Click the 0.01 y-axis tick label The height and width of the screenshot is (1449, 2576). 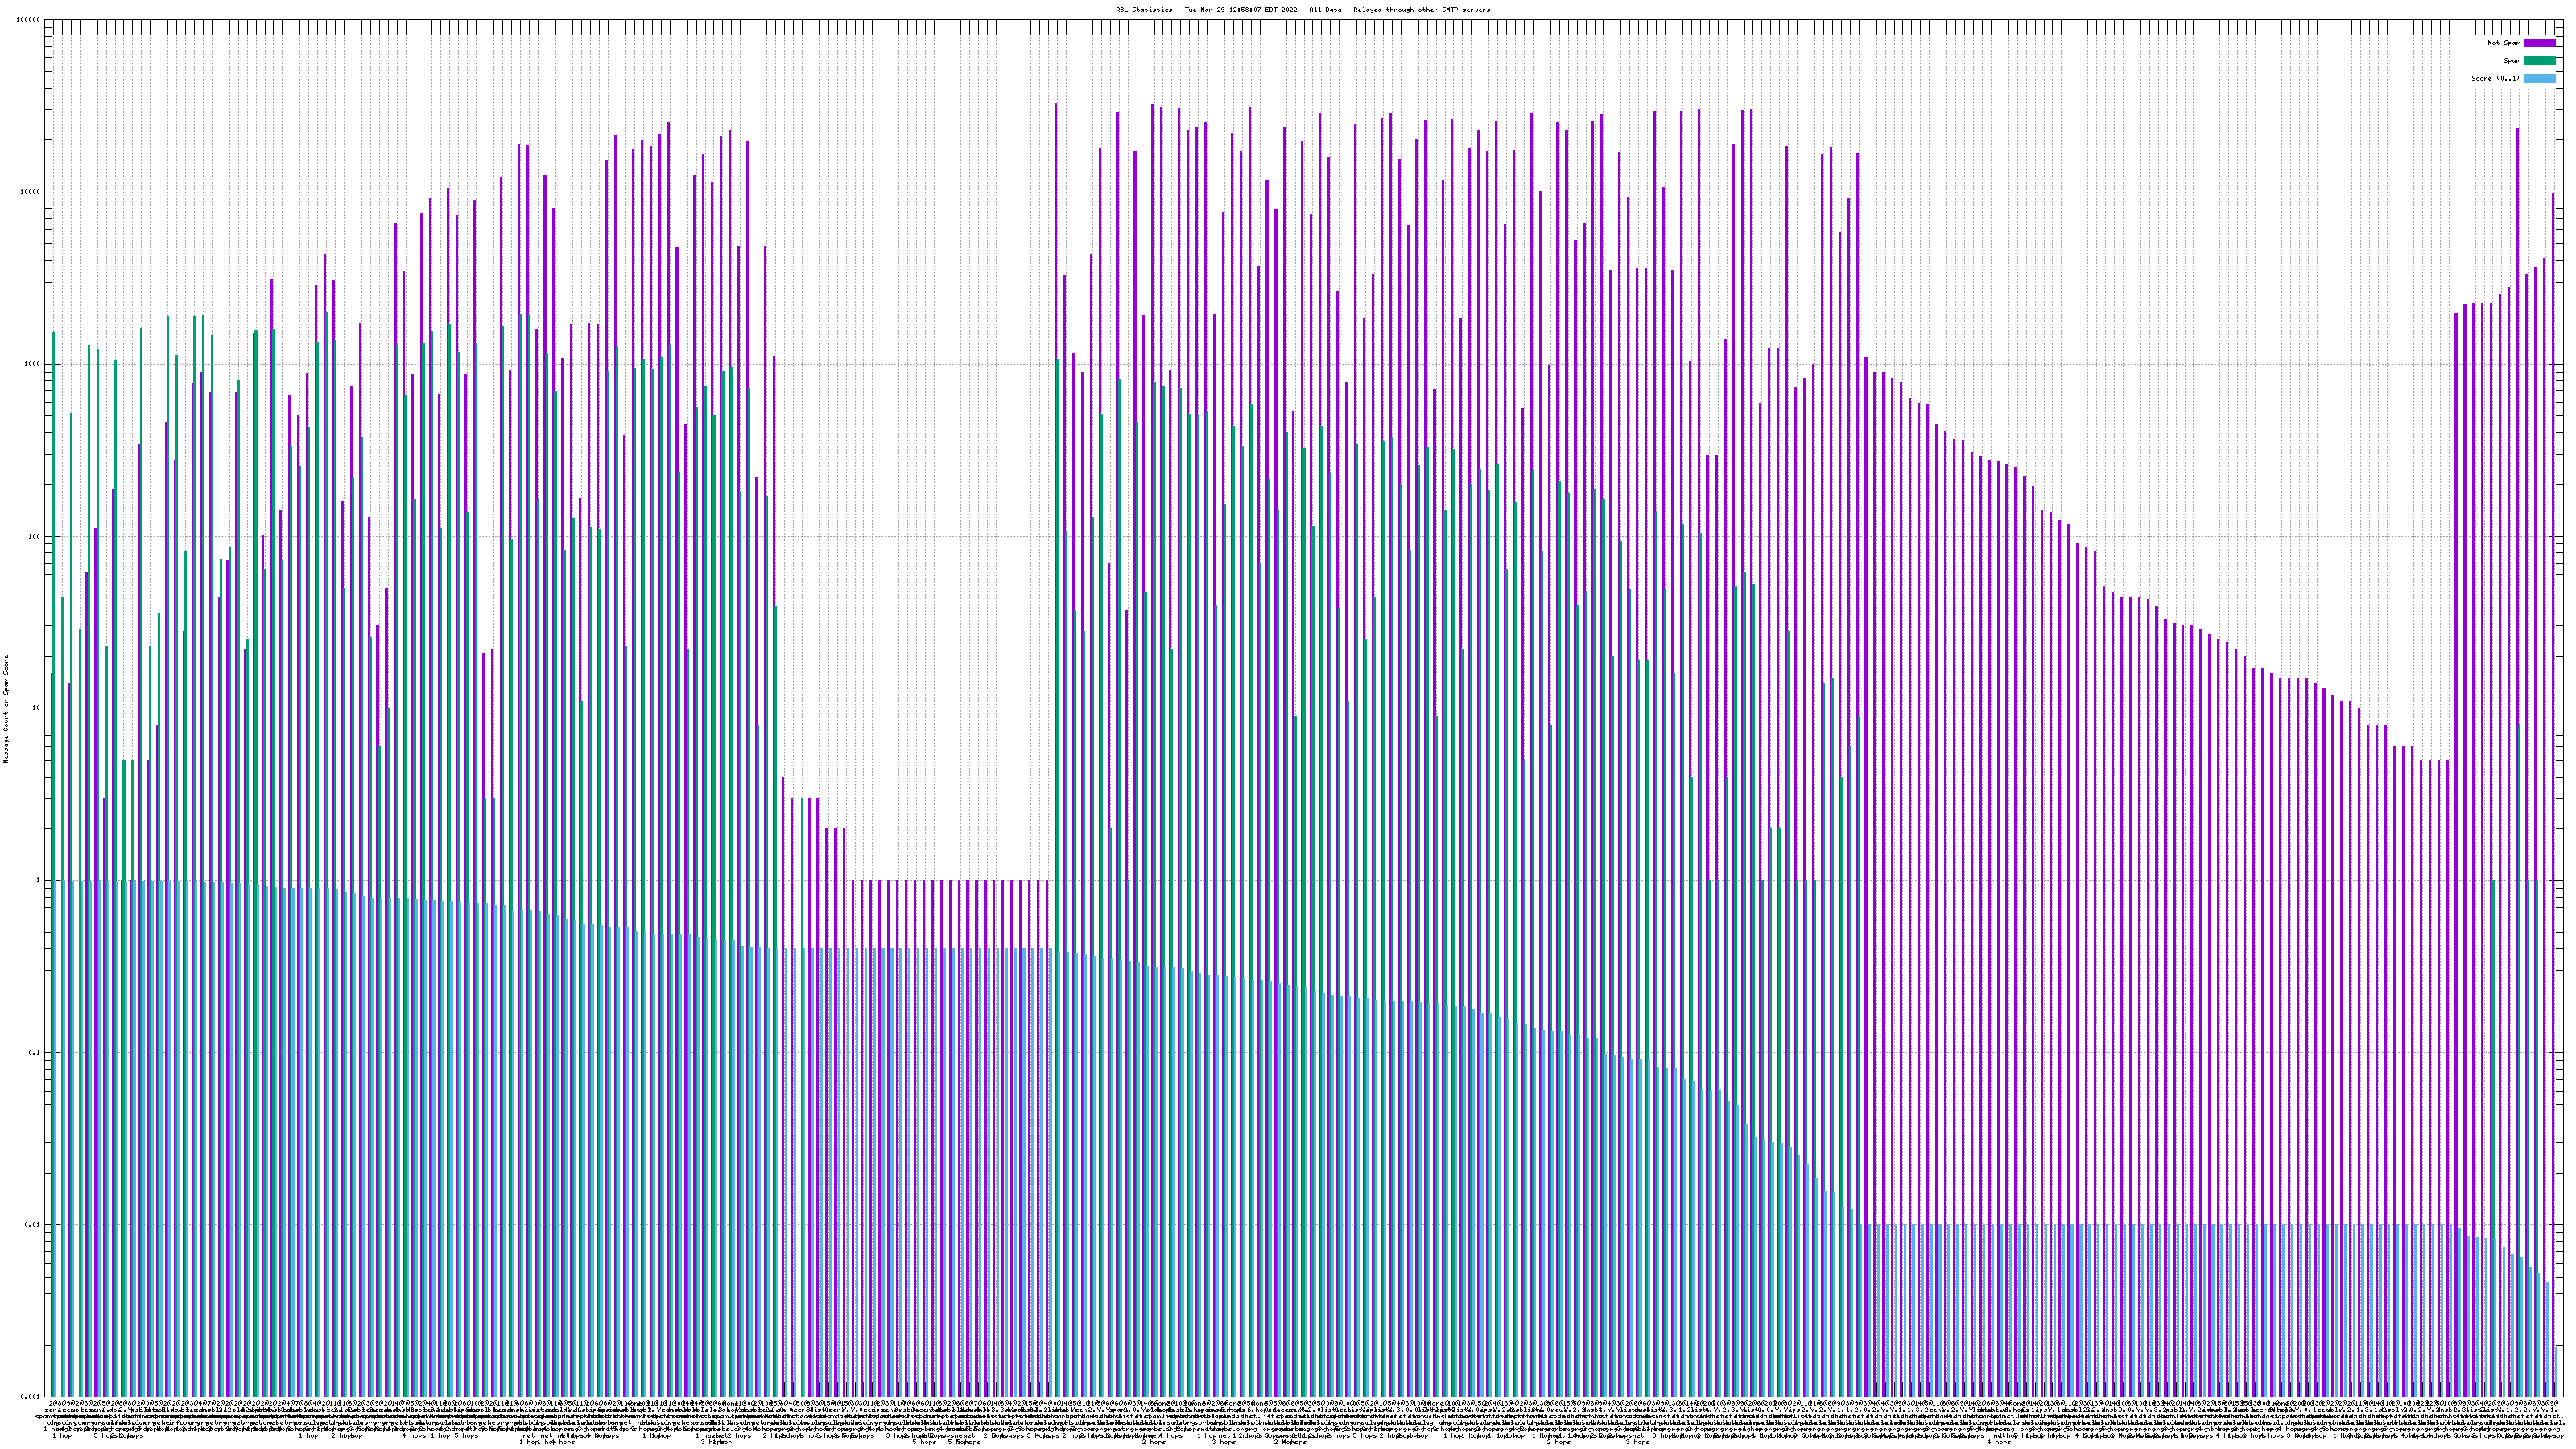pyautogui.click(x=34, y=1224)
